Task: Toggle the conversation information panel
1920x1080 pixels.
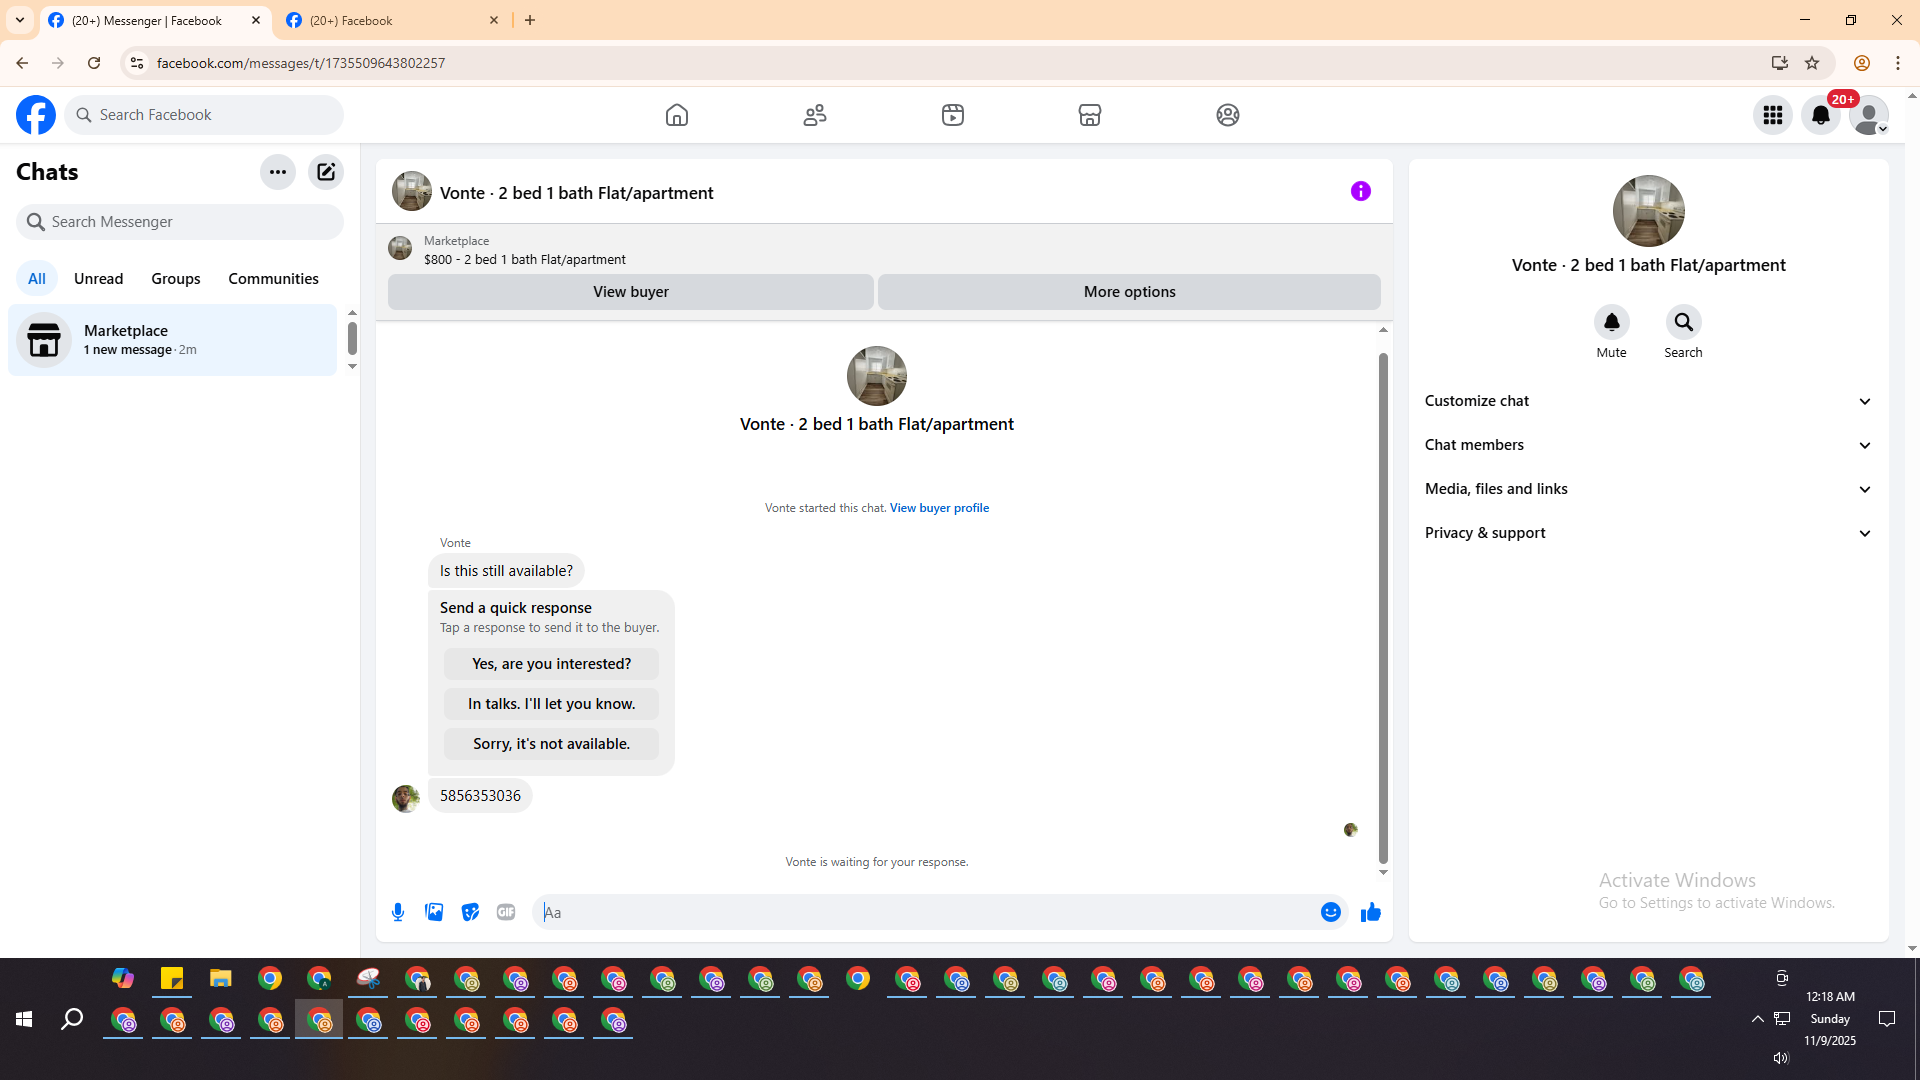Action: 1360,191
